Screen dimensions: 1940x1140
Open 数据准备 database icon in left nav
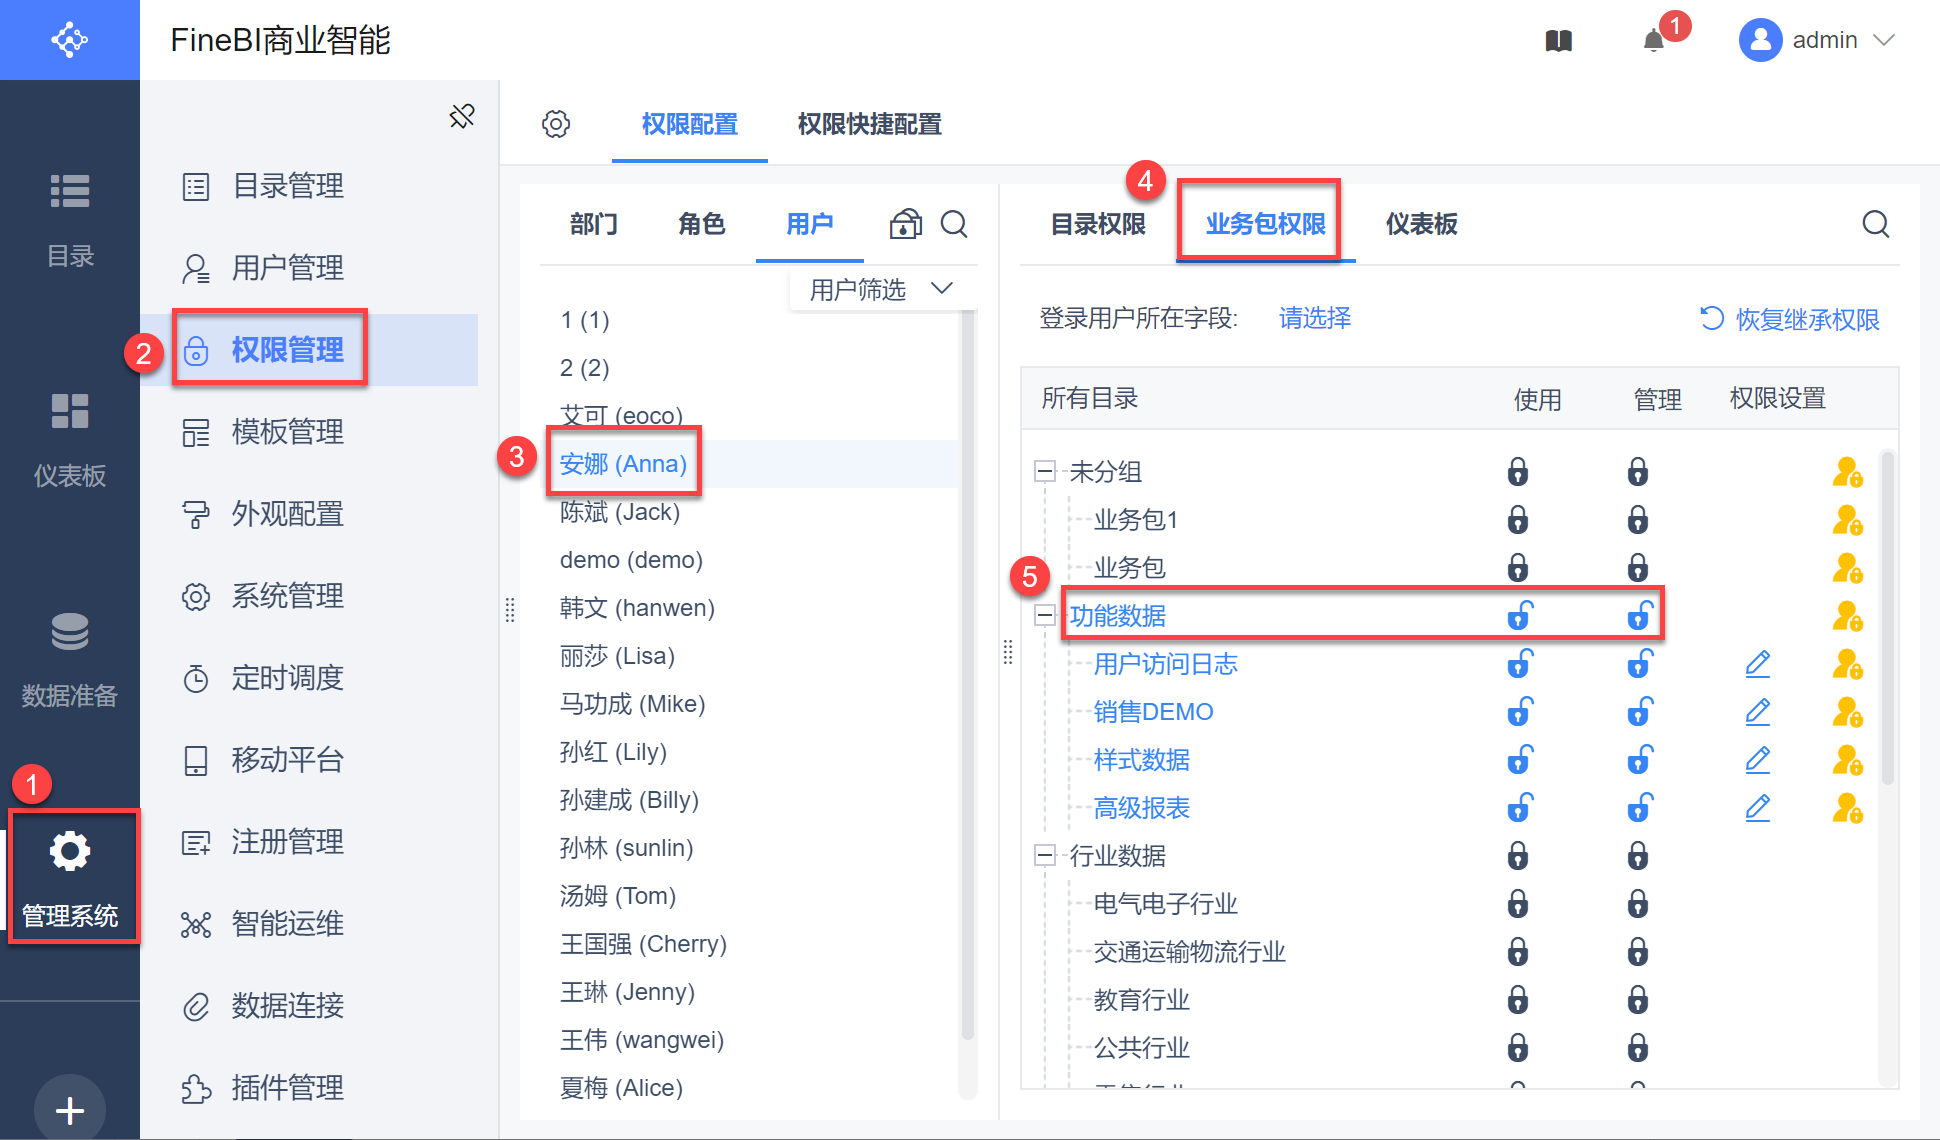[70, 632]
